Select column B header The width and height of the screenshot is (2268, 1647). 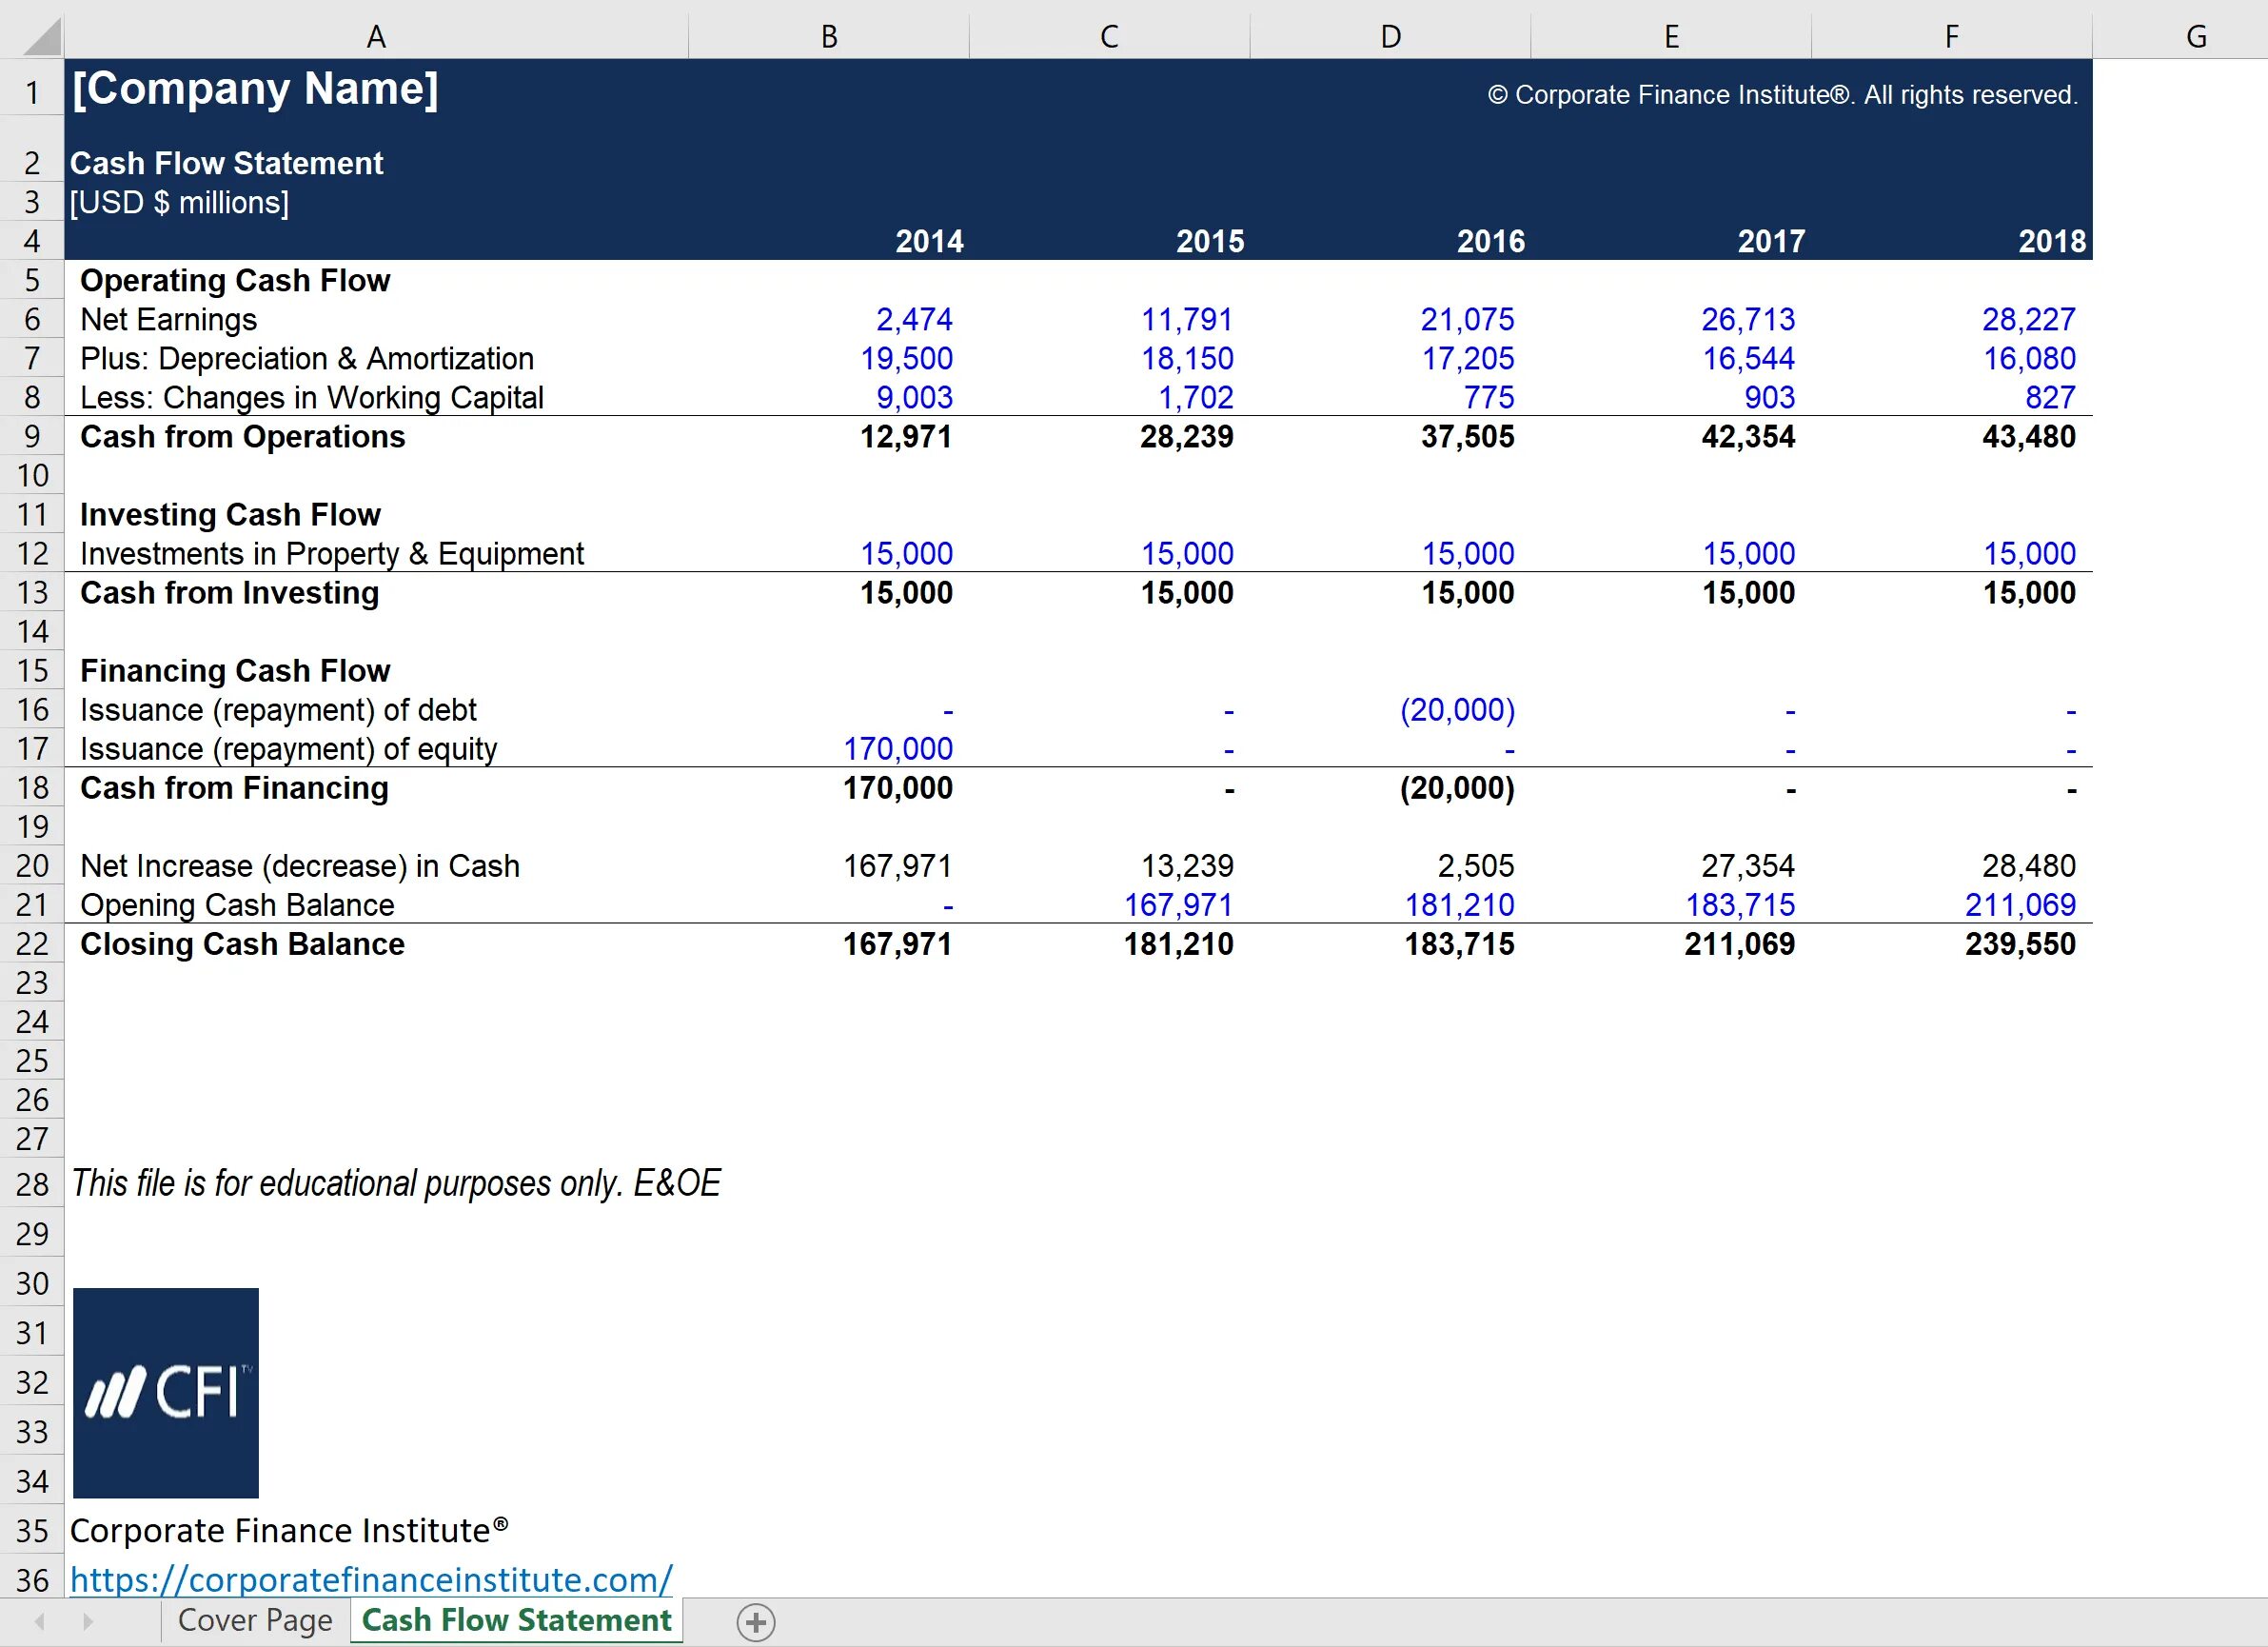828,37
